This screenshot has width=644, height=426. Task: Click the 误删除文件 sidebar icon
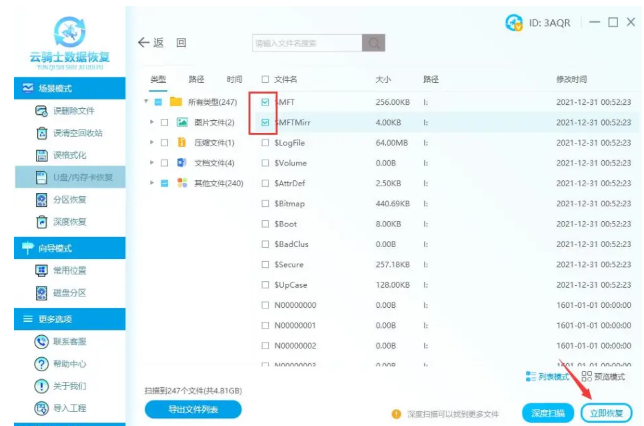pos(42,111)
